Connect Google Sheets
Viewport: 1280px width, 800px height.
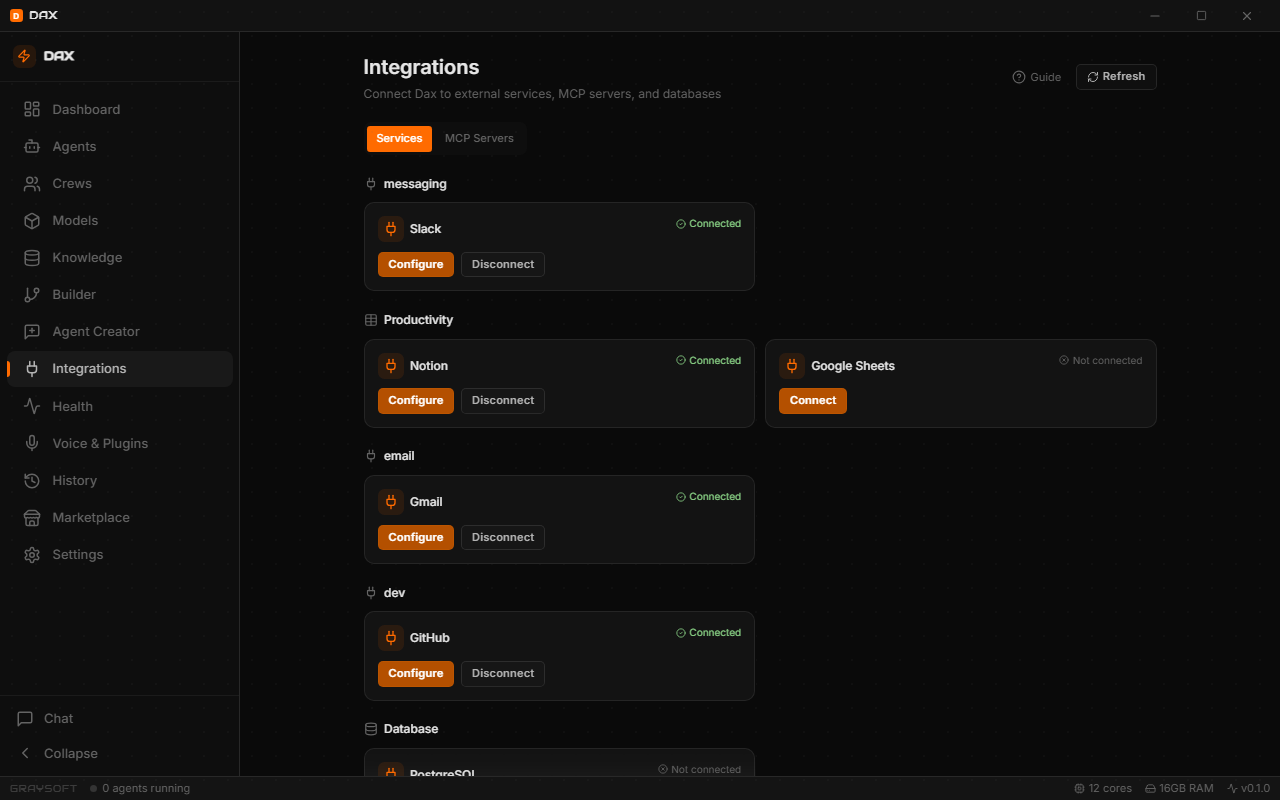pyautogui.click(x=813, y=400)
